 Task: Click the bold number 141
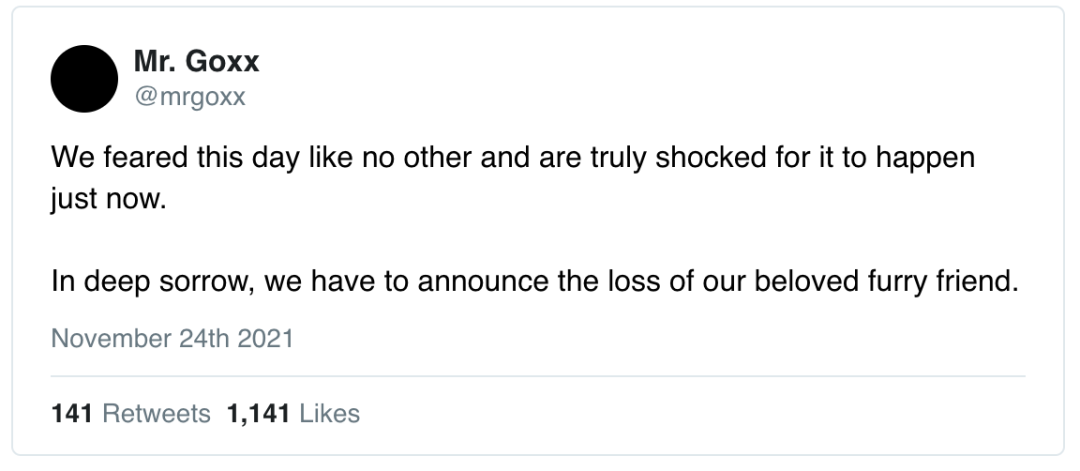tap(71, 413)
